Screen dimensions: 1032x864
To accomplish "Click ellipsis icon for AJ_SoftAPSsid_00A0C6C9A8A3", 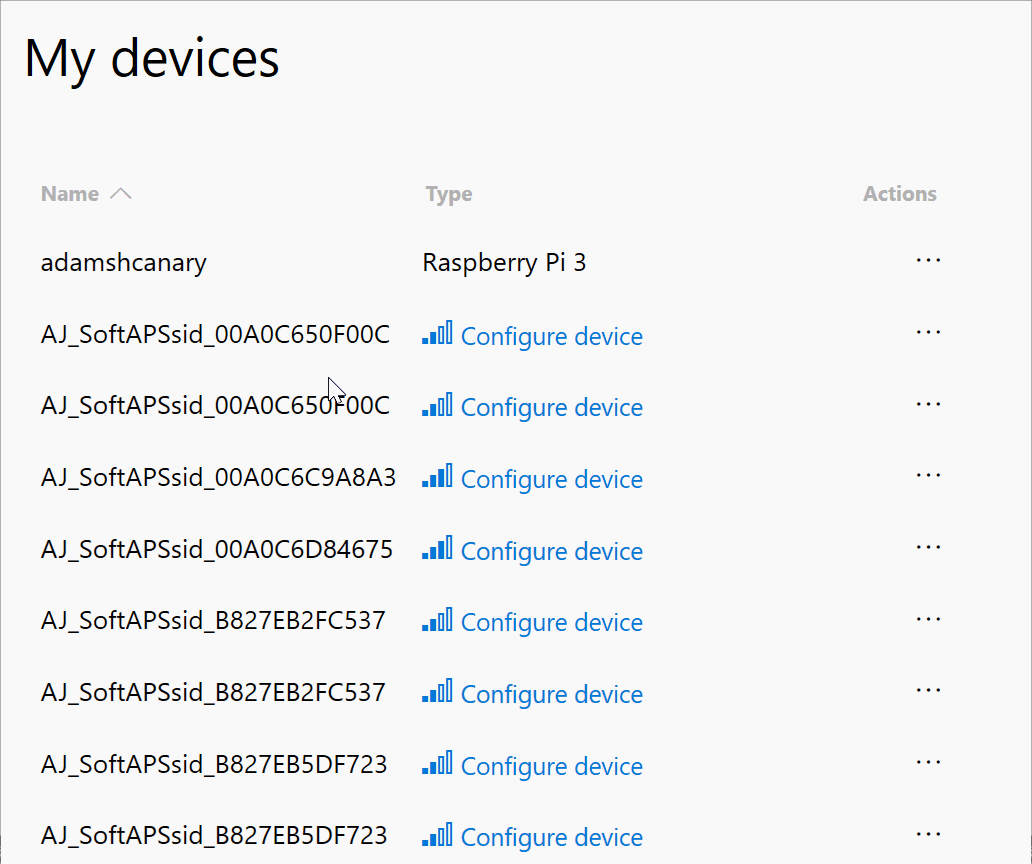I will point(928,475).
